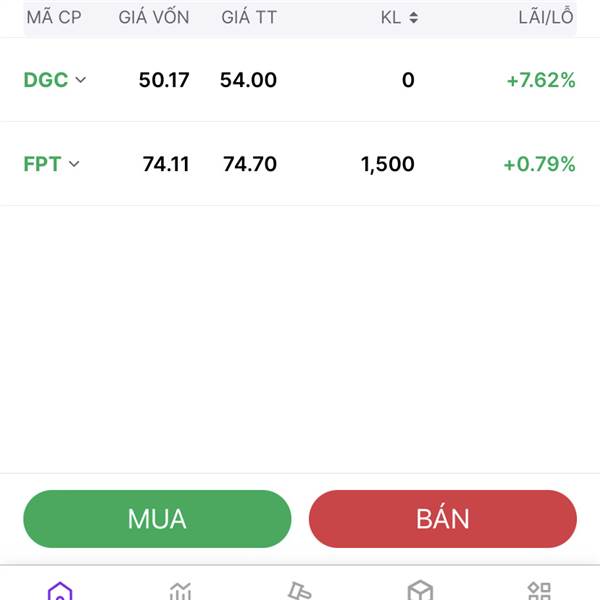600x600 pixels.
Task: Click the LÃI/LỖ column header
Action: coord(546,17)
